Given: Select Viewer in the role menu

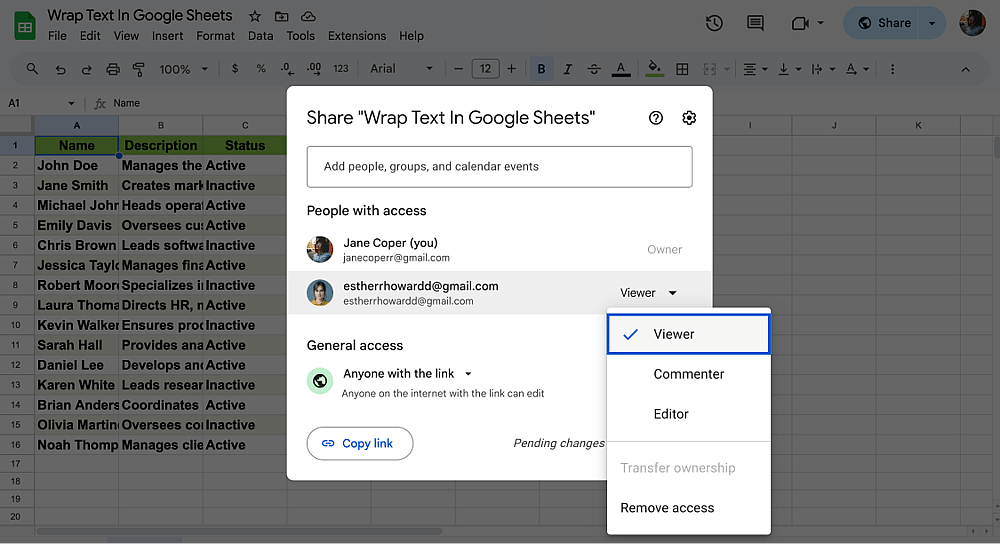Looking at the screenshot, I should coord(689,334).
